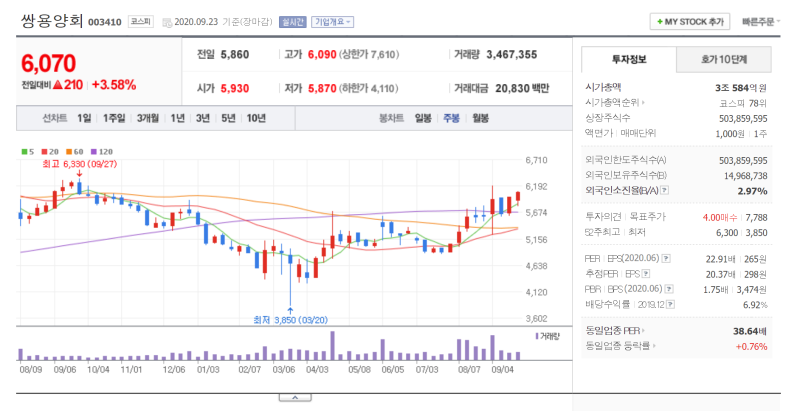Click red 20-period moving average legend swatch

tap(44, 152)
